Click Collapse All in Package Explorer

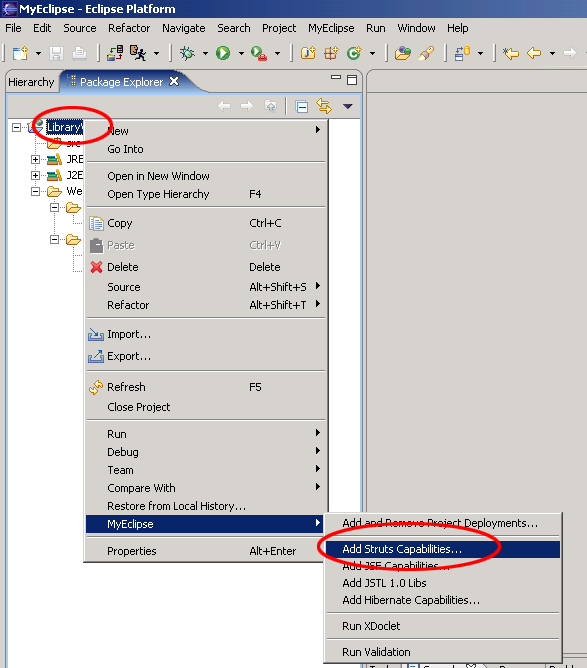coord(302,106)
